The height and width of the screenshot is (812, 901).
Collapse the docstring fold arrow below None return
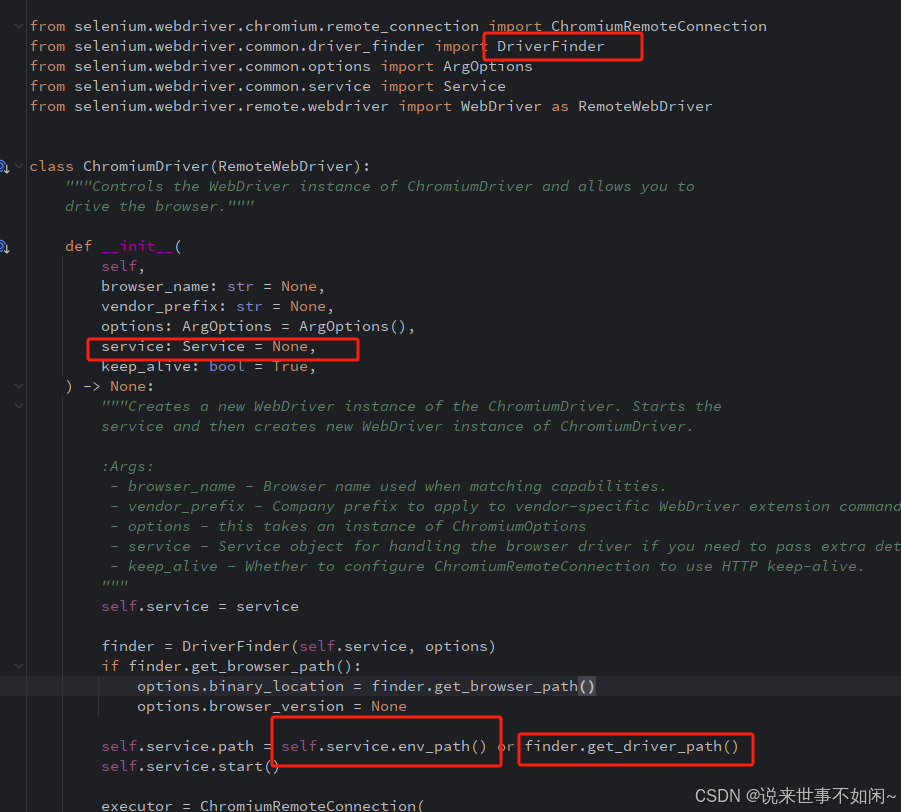click(x=20, y=406)
